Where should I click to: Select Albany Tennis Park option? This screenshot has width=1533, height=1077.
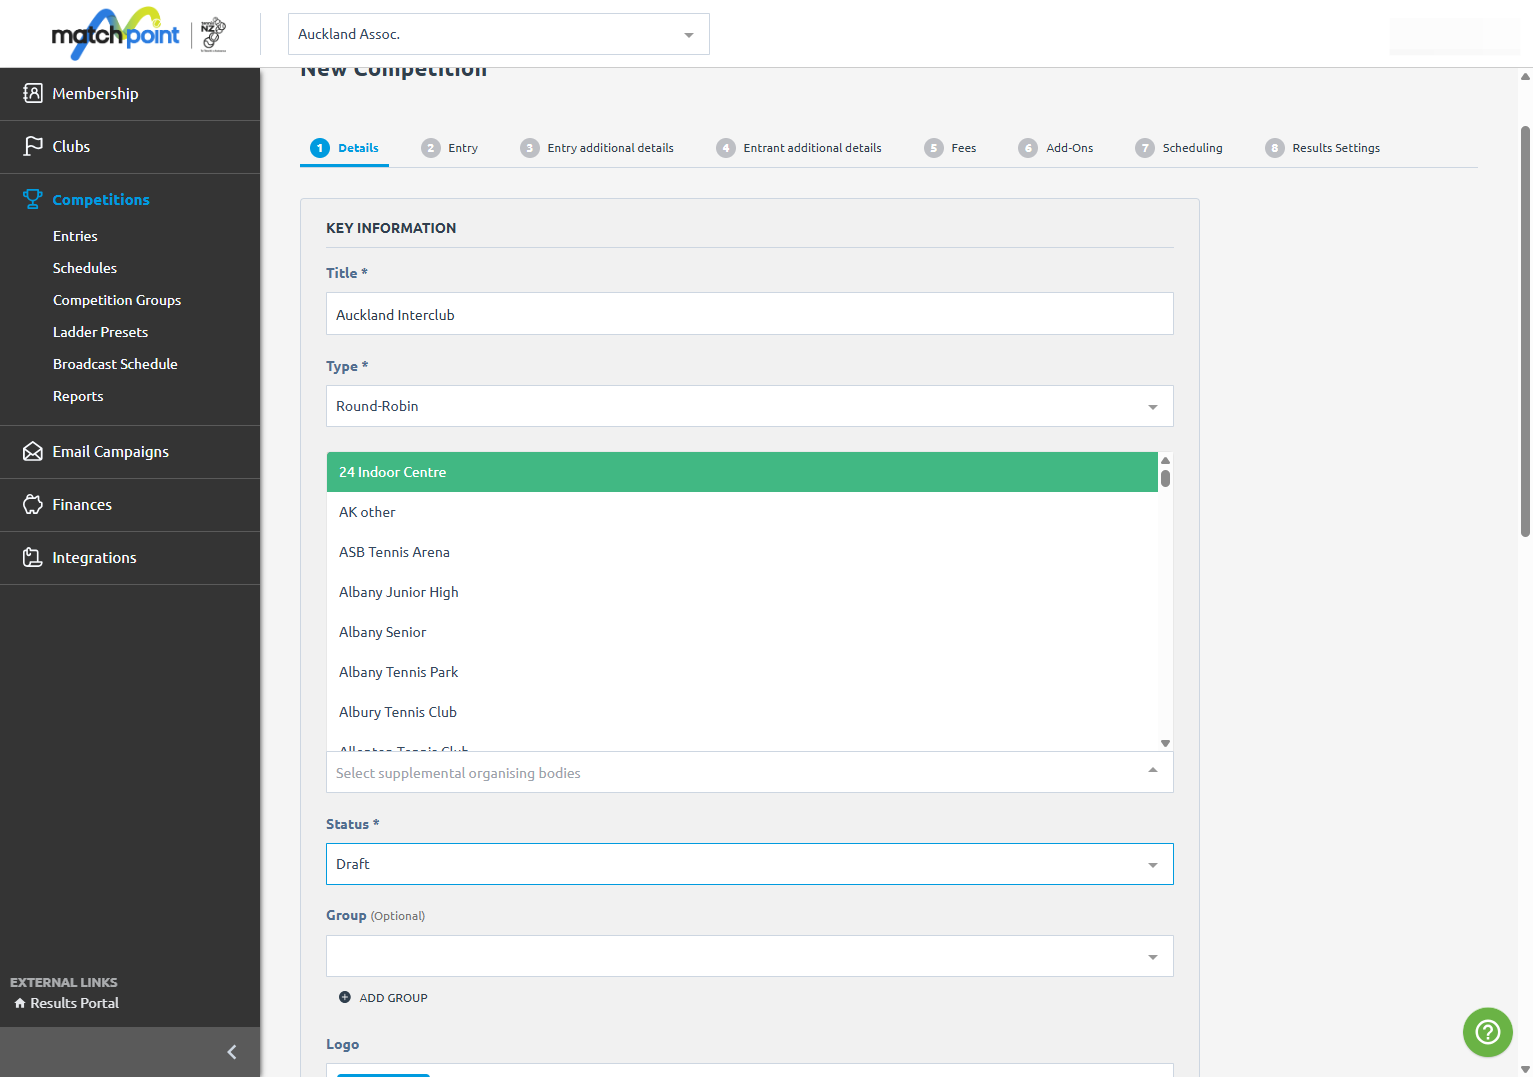pyautogui.click(x=742, y=672)
